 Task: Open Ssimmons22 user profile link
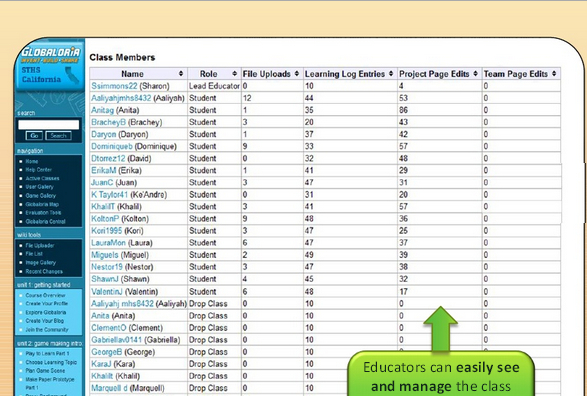(x=114, y=86)
